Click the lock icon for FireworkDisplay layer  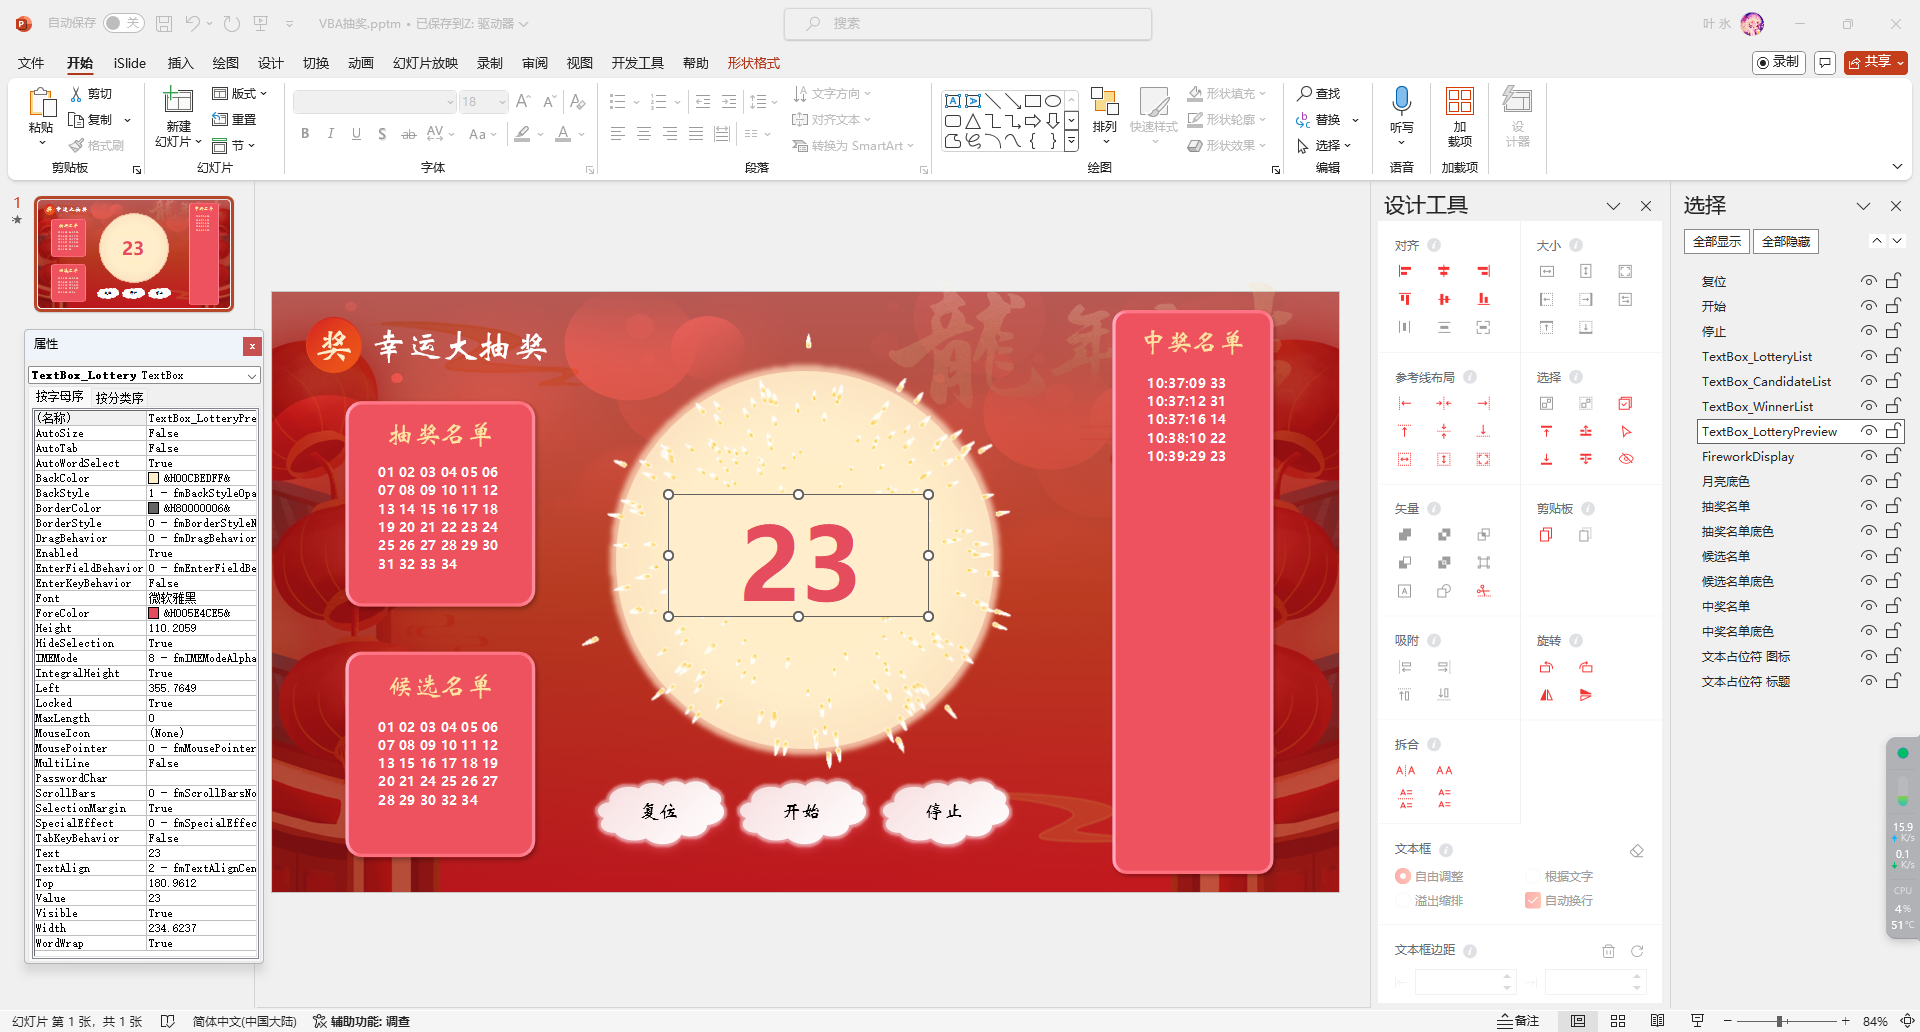(1893, 456)
